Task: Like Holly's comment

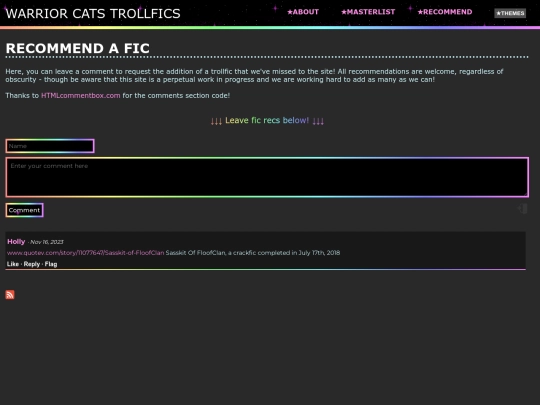Action: [13, 264]
